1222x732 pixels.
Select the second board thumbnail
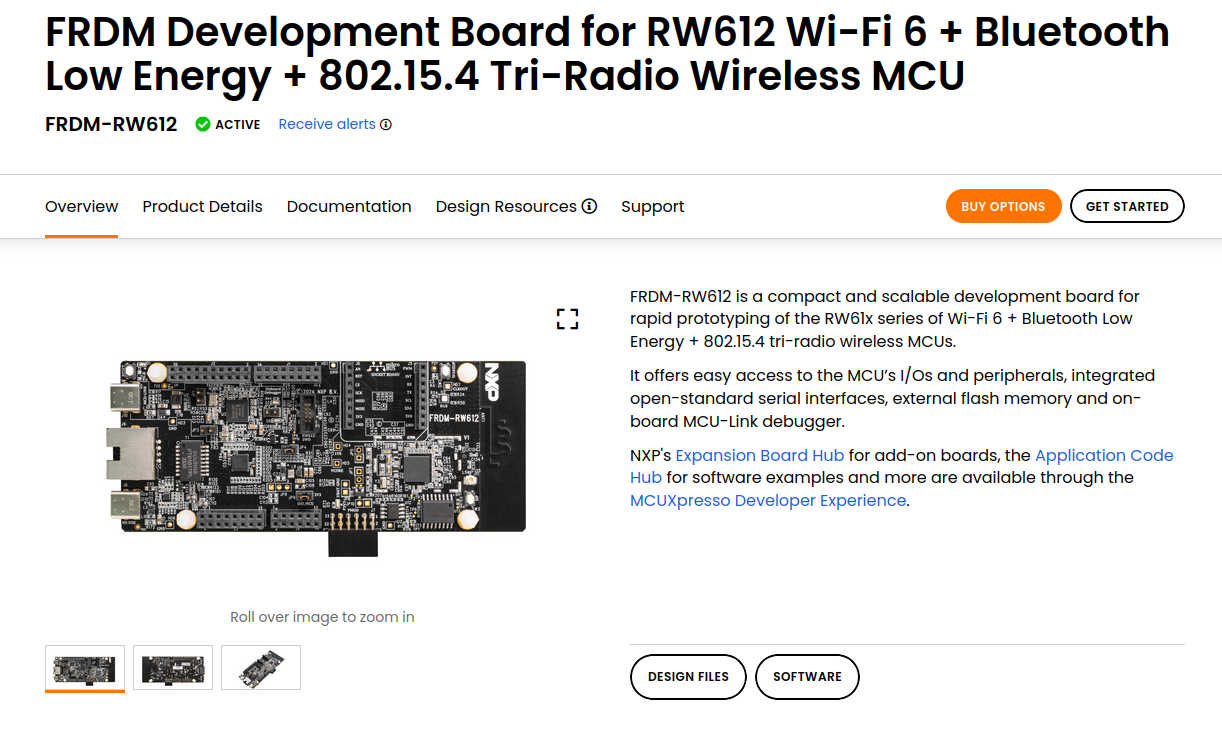[173, 667]
